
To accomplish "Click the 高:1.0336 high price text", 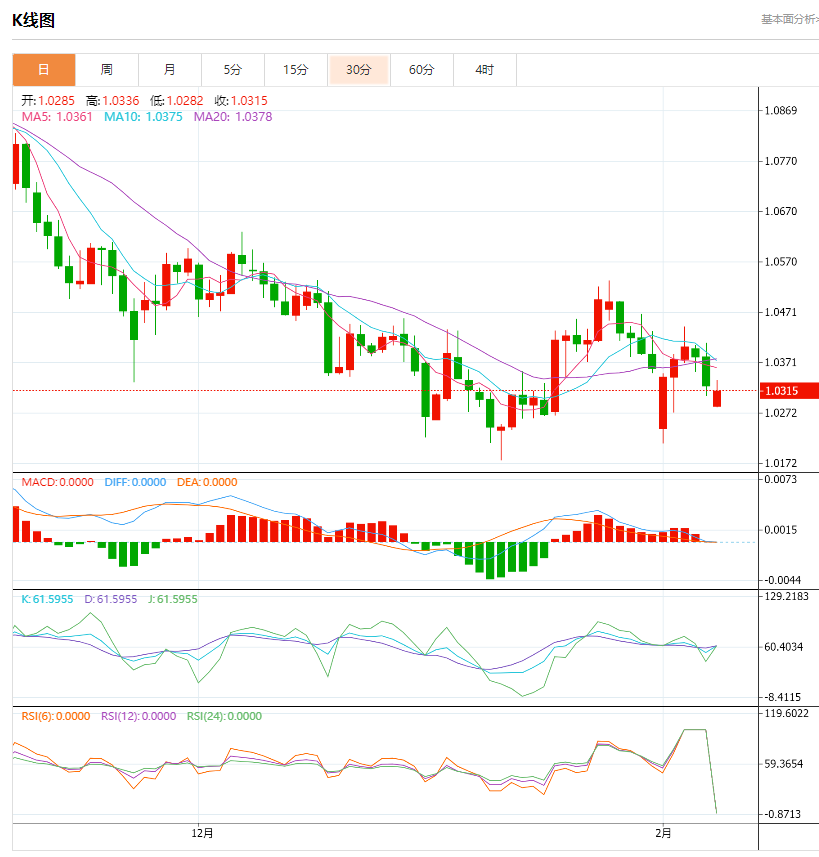I will [113, 101].
